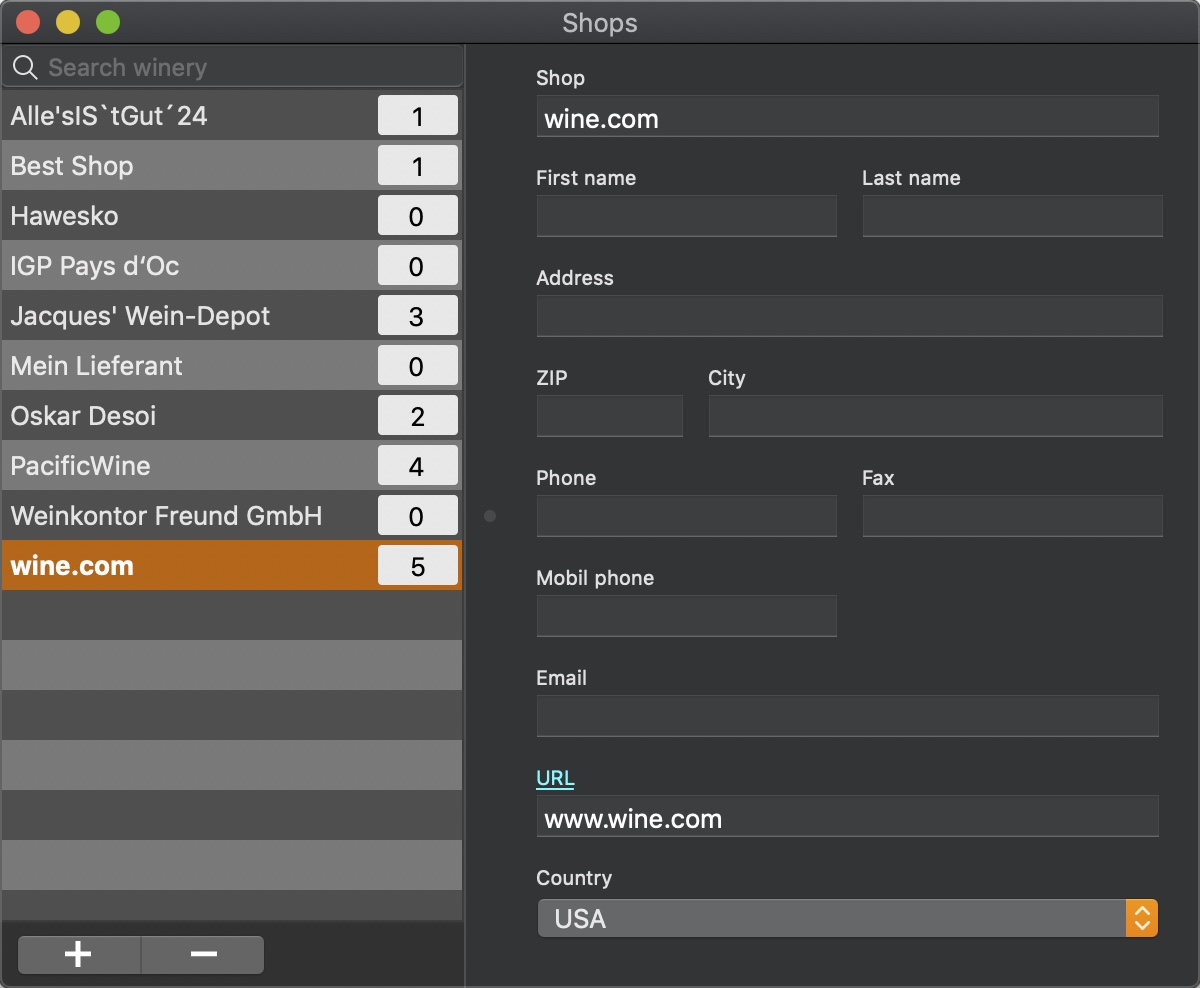Add a new shop with plus button
The width and height of the screenshot is (1200, 988).
point(79,955)
